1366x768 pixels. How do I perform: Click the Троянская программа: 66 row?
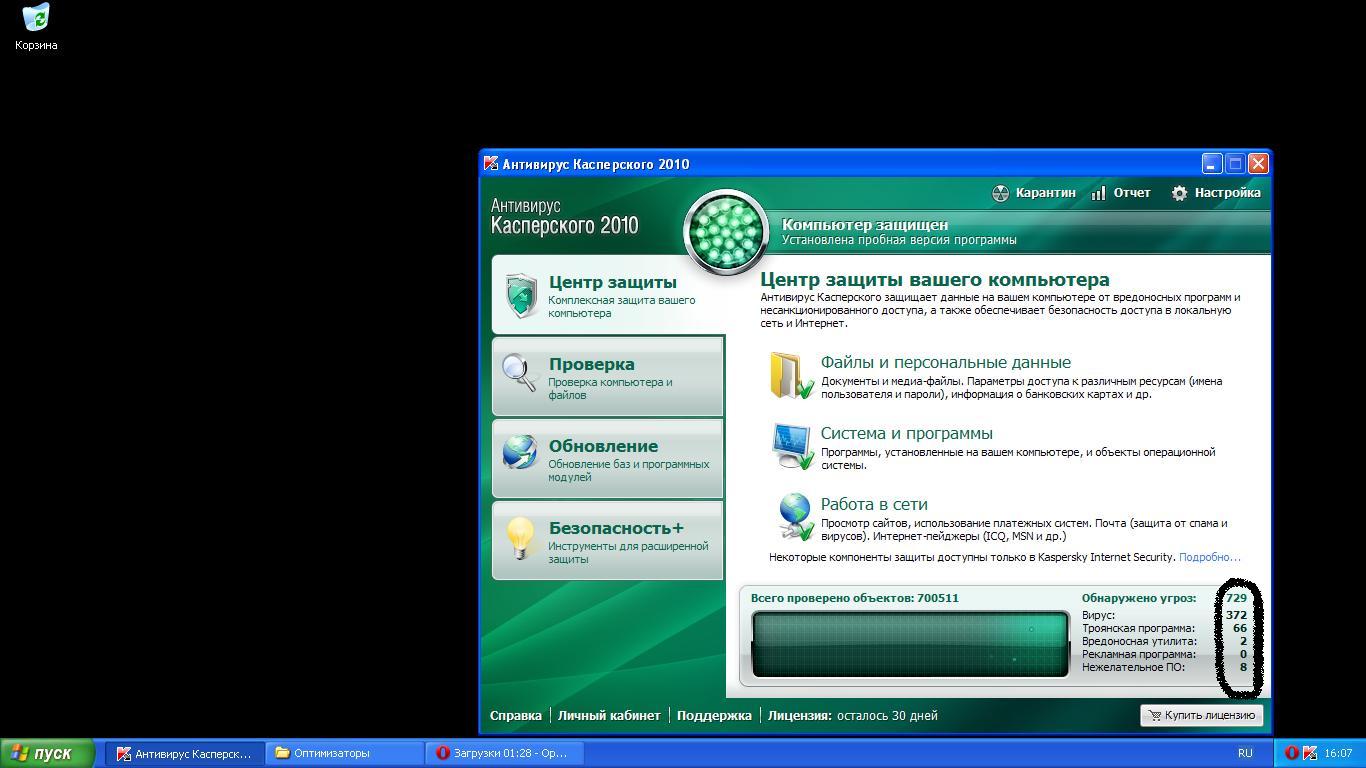[x=1164, y=628]
